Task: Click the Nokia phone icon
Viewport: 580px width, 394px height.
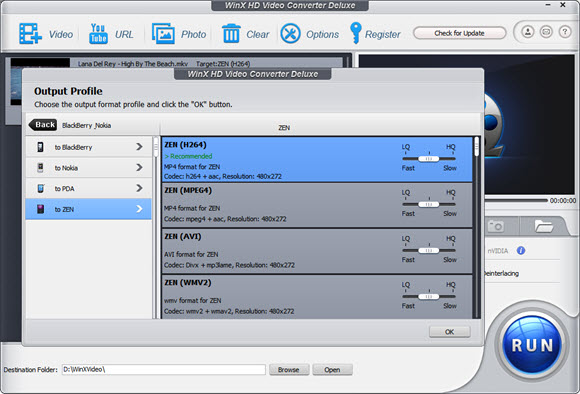Action: 40,168
